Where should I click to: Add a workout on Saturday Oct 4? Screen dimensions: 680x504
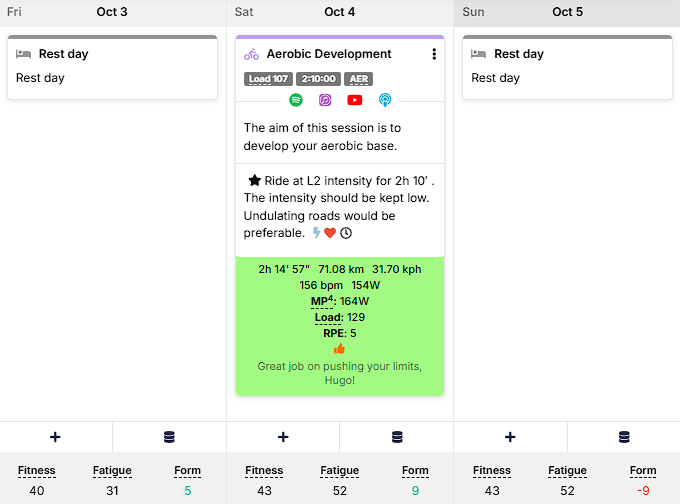(283, 437)
